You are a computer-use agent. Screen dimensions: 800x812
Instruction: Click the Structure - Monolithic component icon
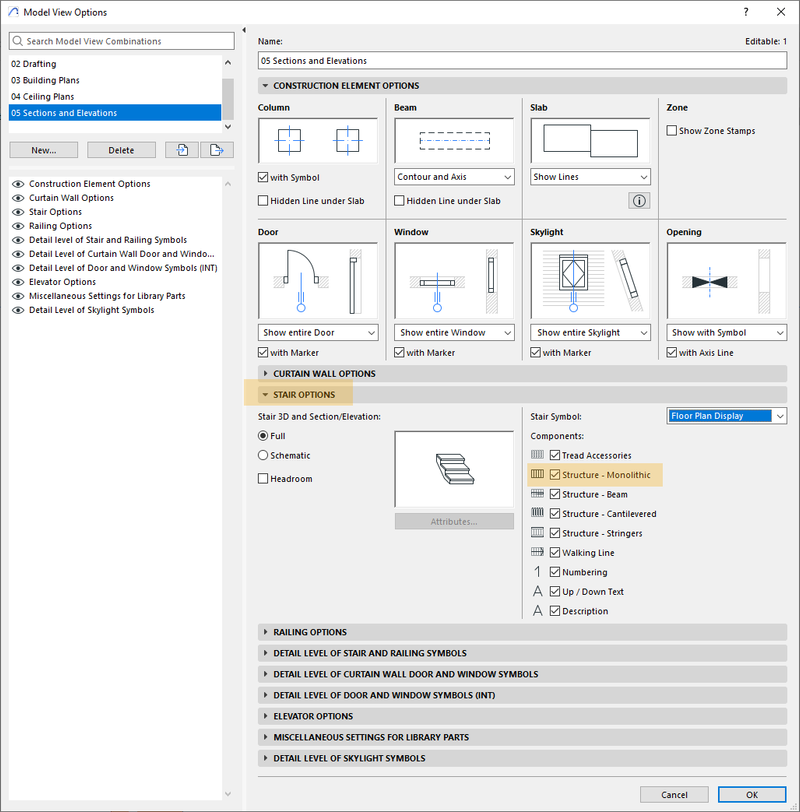pos(537,474)
